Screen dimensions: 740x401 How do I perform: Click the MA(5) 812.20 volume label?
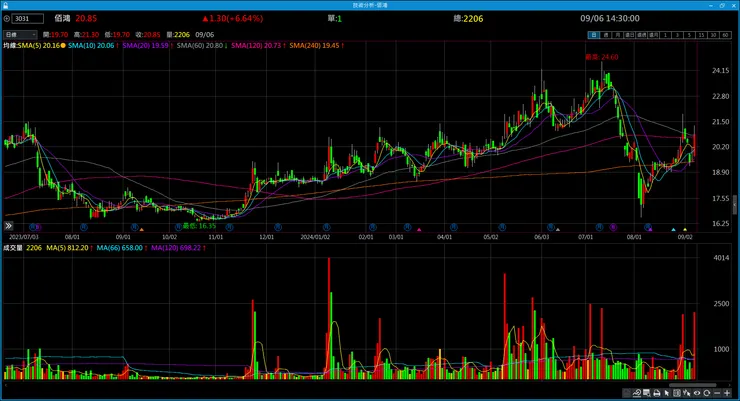pyautogui.click(x=69, y=248)
